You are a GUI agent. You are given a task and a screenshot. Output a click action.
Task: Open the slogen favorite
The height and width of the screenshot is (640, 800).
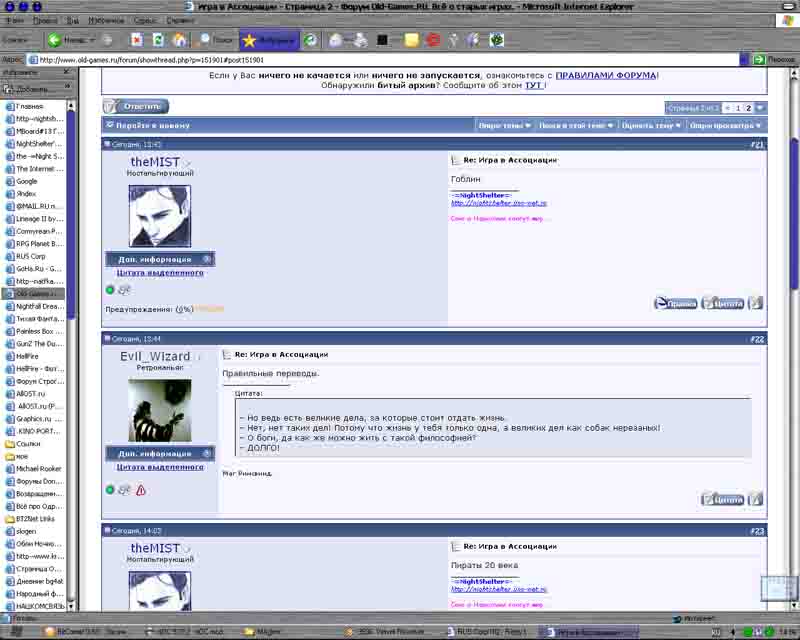tap(21, 531)
